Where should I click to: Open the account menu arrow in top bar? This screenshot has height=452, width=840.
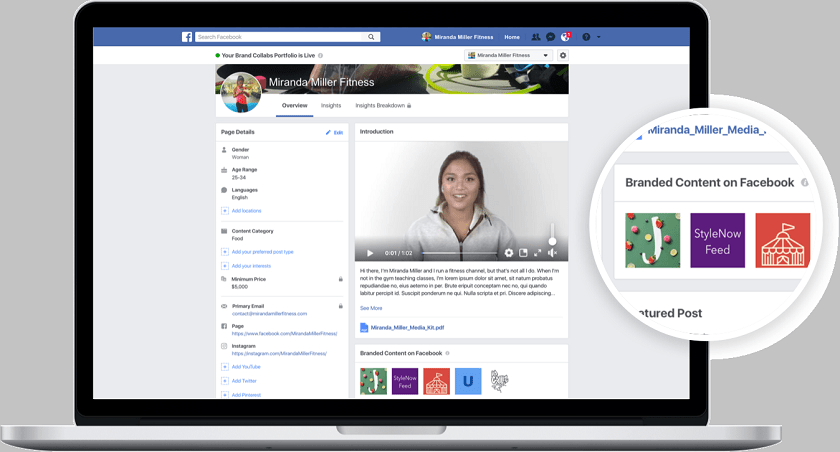(598, 37)
